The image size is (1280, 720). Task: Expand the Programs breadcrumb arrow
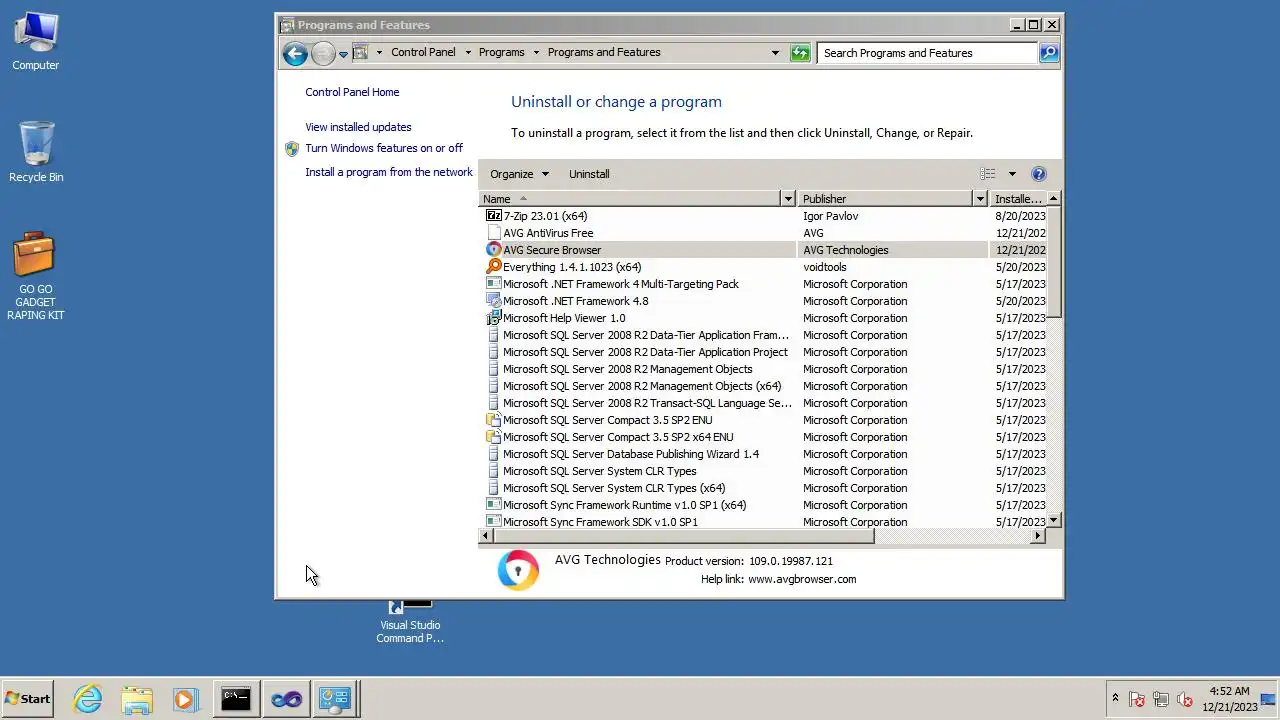pyautogui.click(x=536, y=52)
